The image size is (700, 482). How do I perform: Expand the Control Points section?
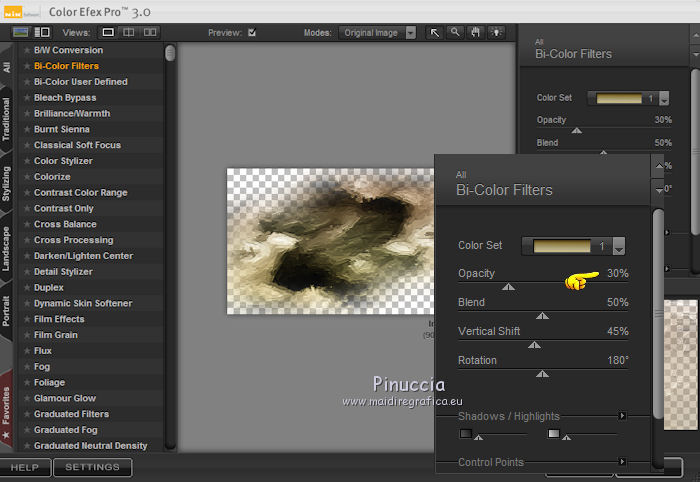point(621,462)
